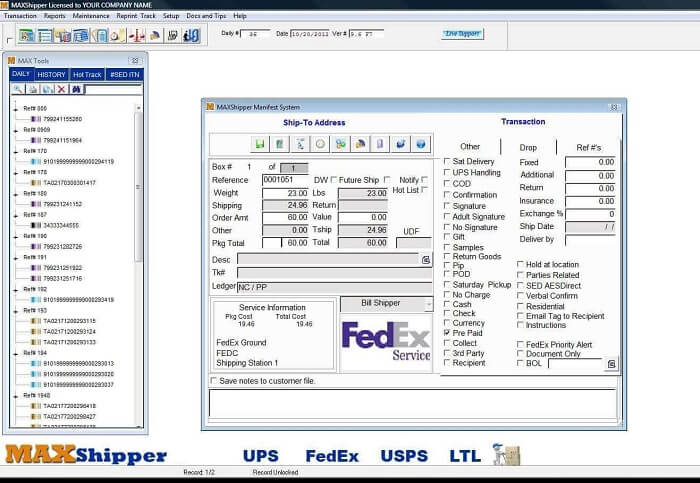Image resolution: width=700 pixels, height=483 pixels.
Task: Open the Bill Shipper dropdown
Action: pos(429,304)
